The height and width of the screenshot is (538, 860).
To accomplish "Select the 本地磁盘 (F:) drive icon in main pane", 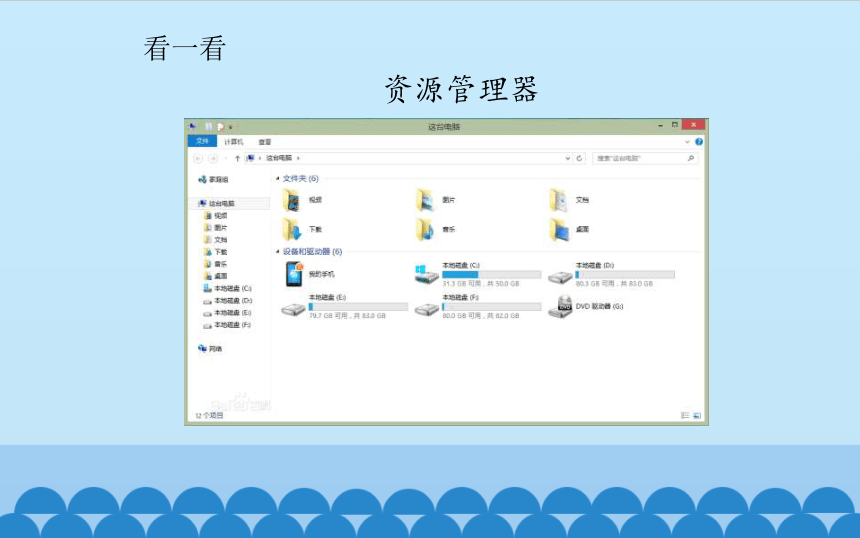I will click(x=426, y=309).
